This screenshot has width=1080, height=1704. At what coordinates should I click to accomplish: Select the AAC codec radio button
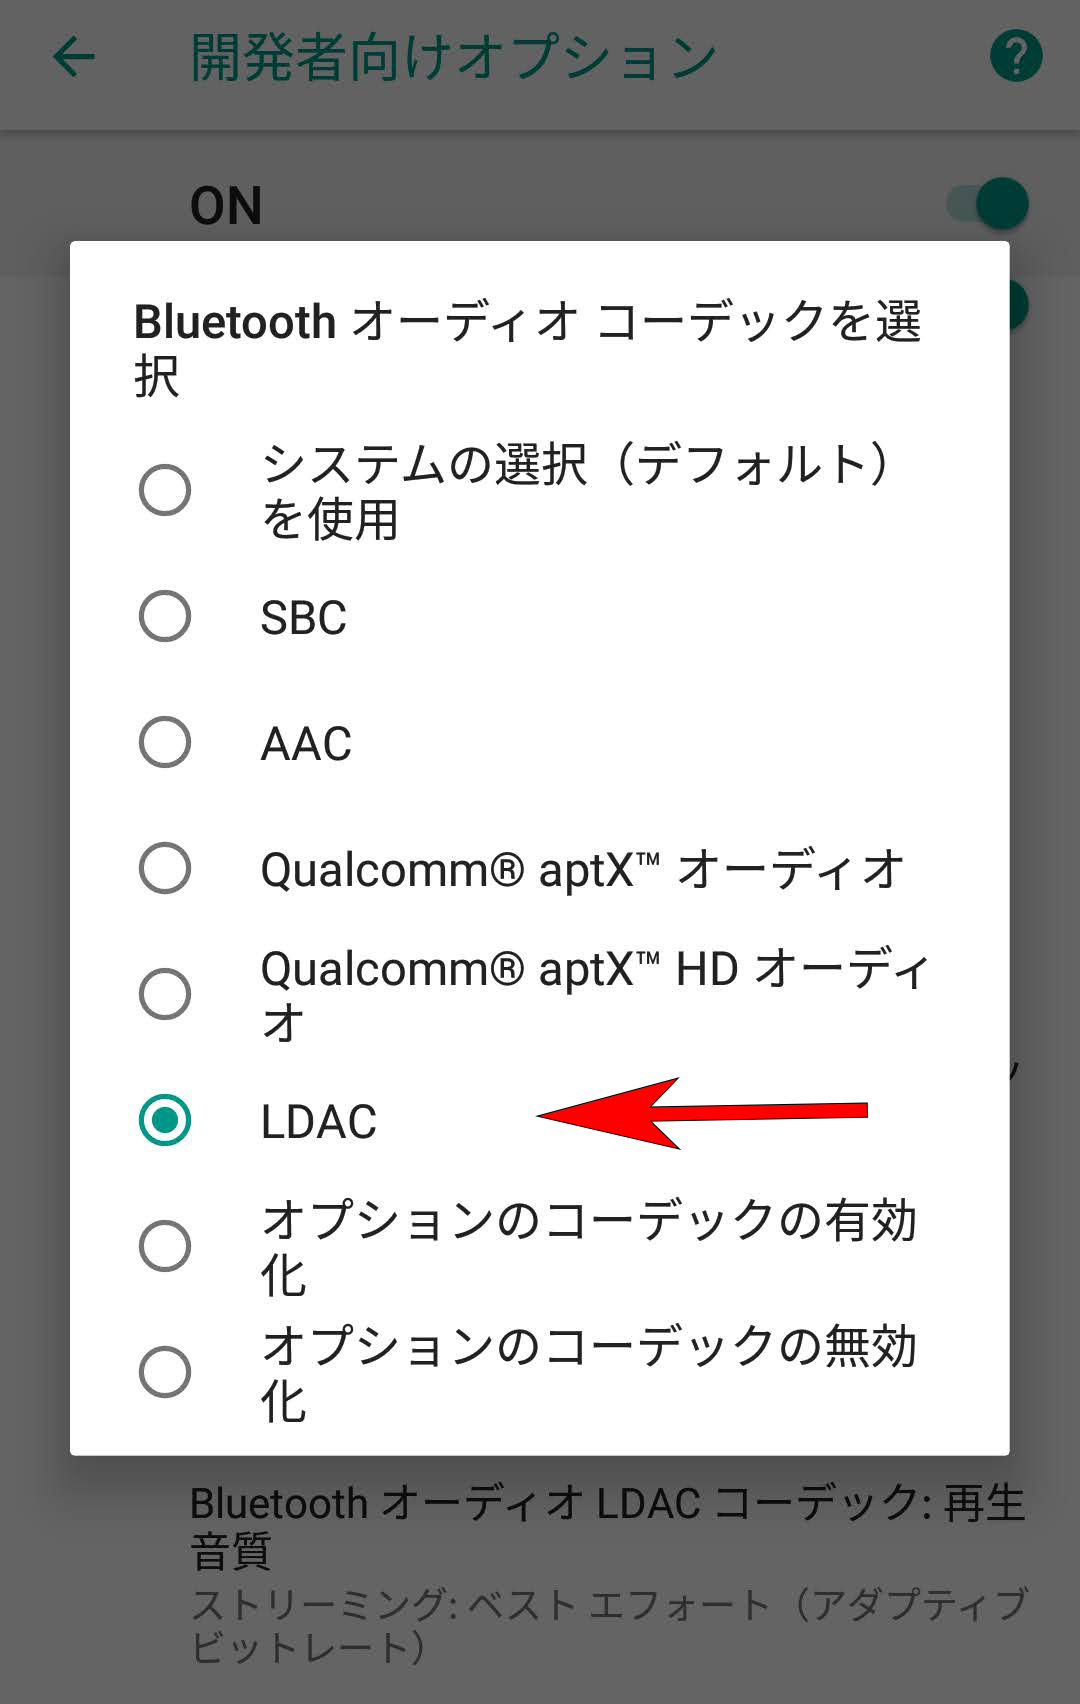pyautogui.click(x=167, y=741)
